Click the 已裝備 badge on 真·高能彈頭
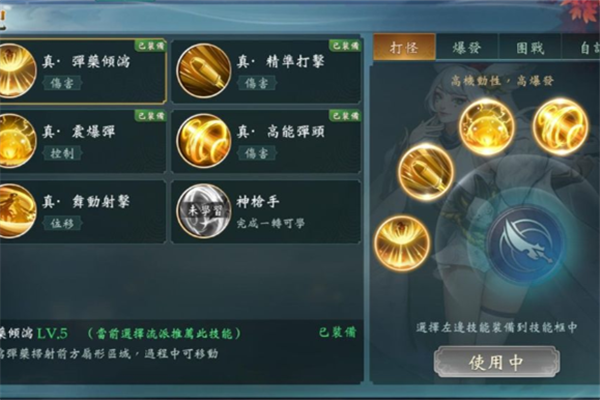This screenshot has width=600, height=400. click(x=345, y=116)
